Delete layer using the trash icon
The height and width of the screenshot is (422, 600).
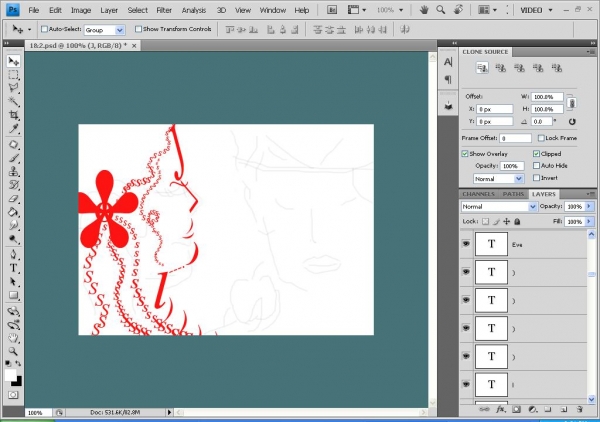pos(579,409)
